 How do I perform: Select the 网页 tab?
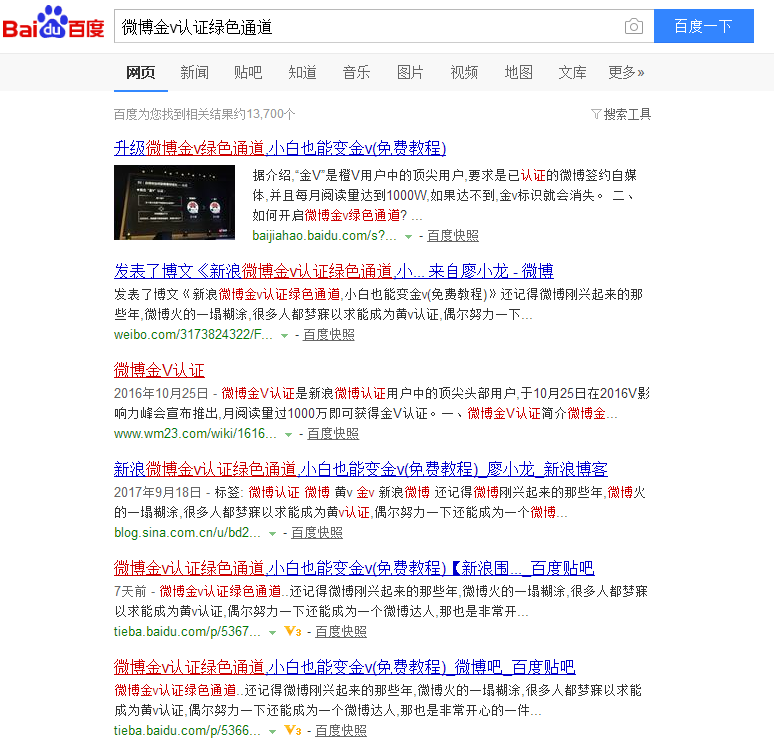pyautogui.click(x=141, y=73)
